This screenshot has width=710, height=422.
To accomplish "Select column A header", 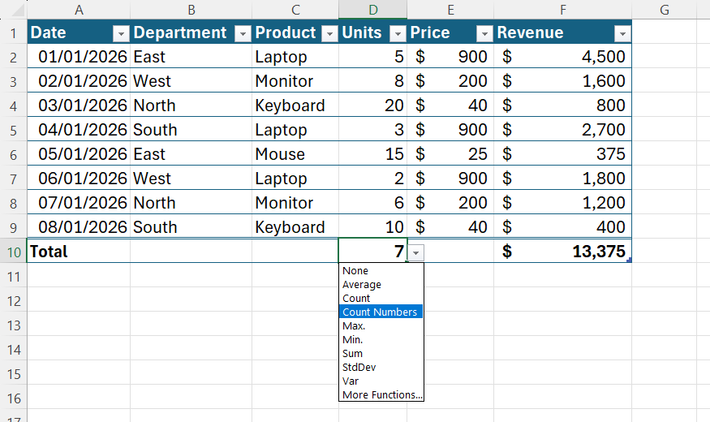I will (79, 10).
